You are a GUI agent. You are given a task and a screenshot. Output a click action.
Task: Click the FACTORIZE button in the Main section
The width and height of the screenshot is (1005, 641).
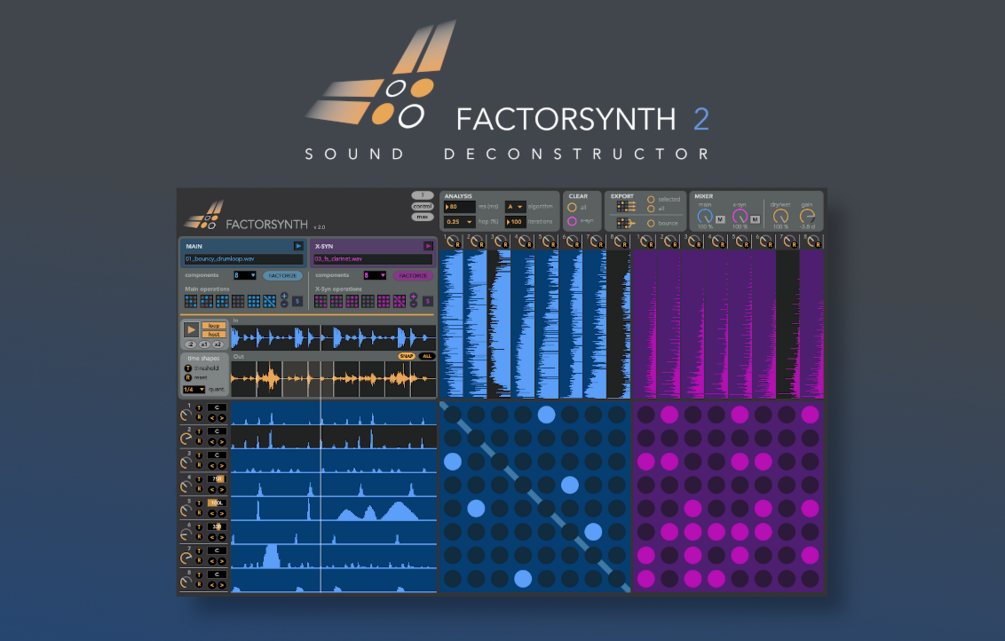coord(283,276)
